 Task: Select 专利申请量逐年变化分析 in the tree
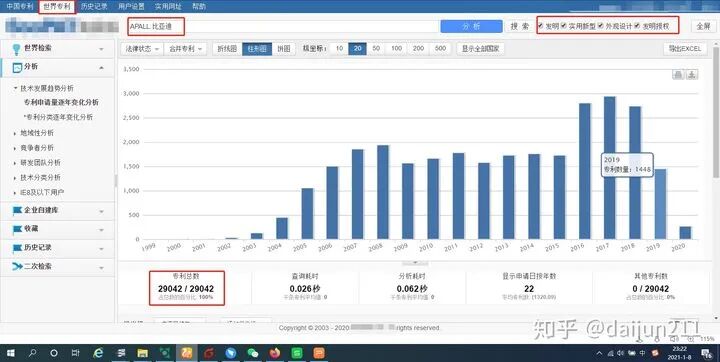point(61,102)
